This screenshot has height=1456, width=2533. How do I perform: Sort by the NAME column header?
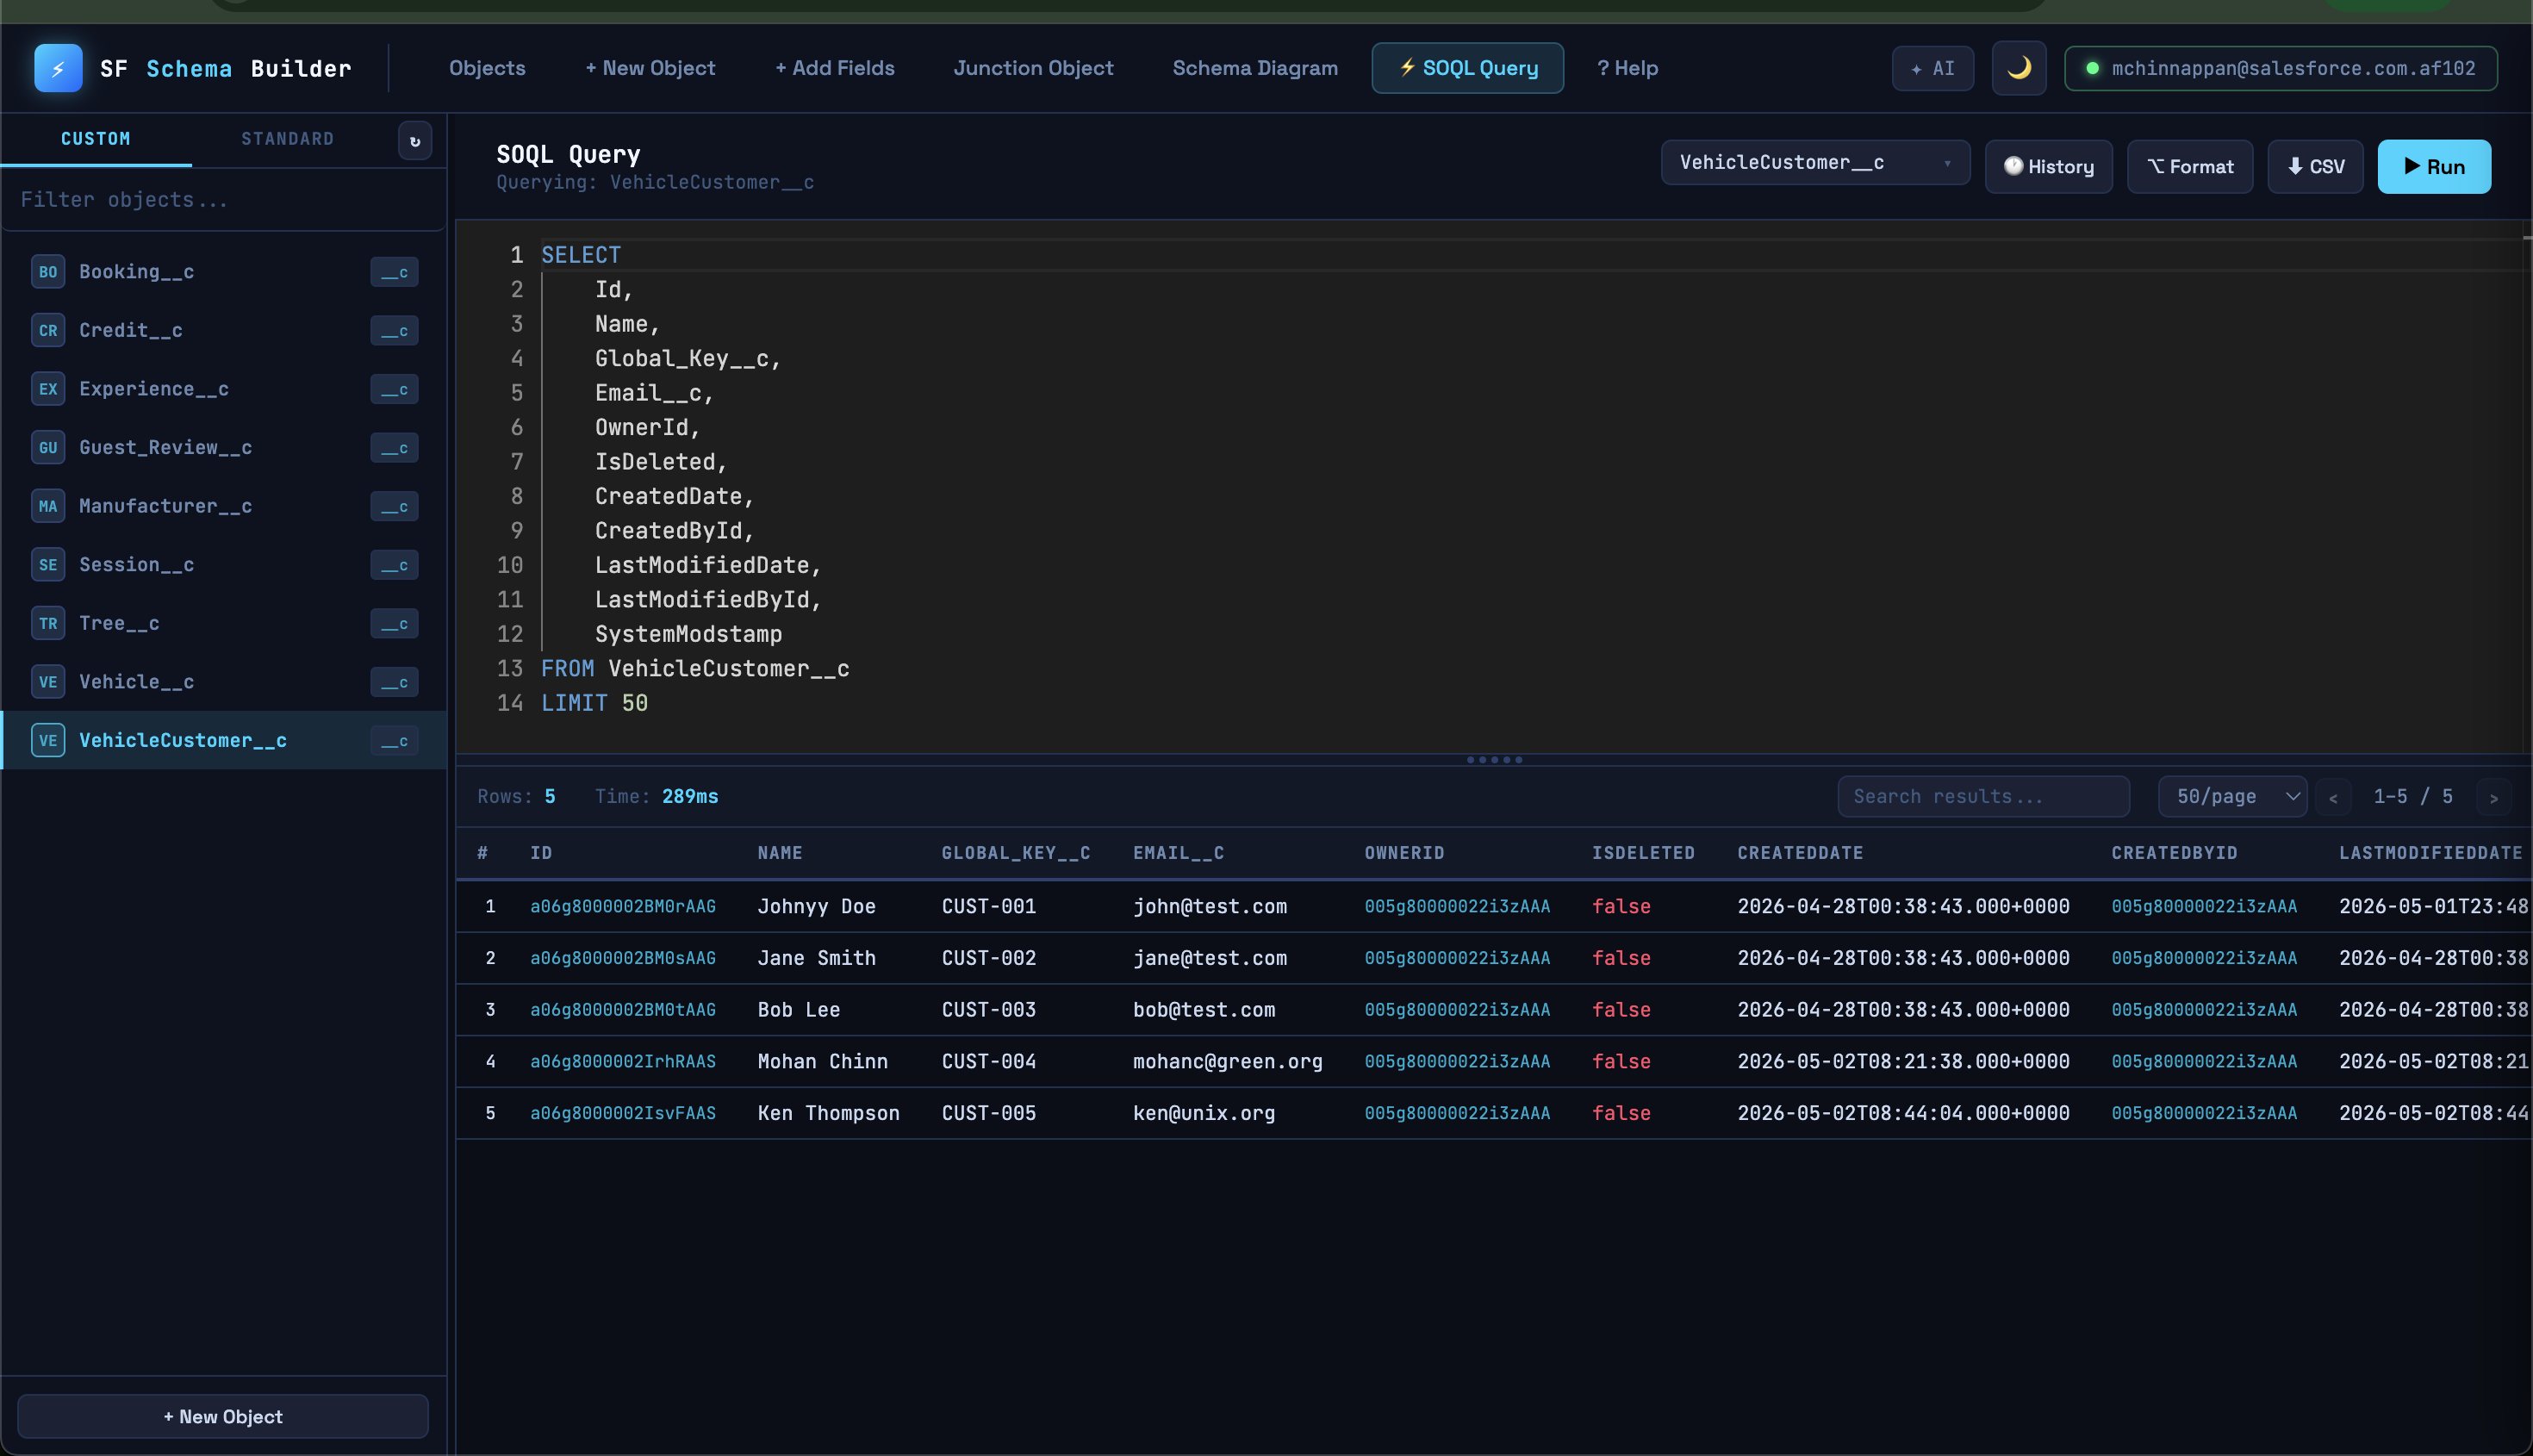point(780,853)
